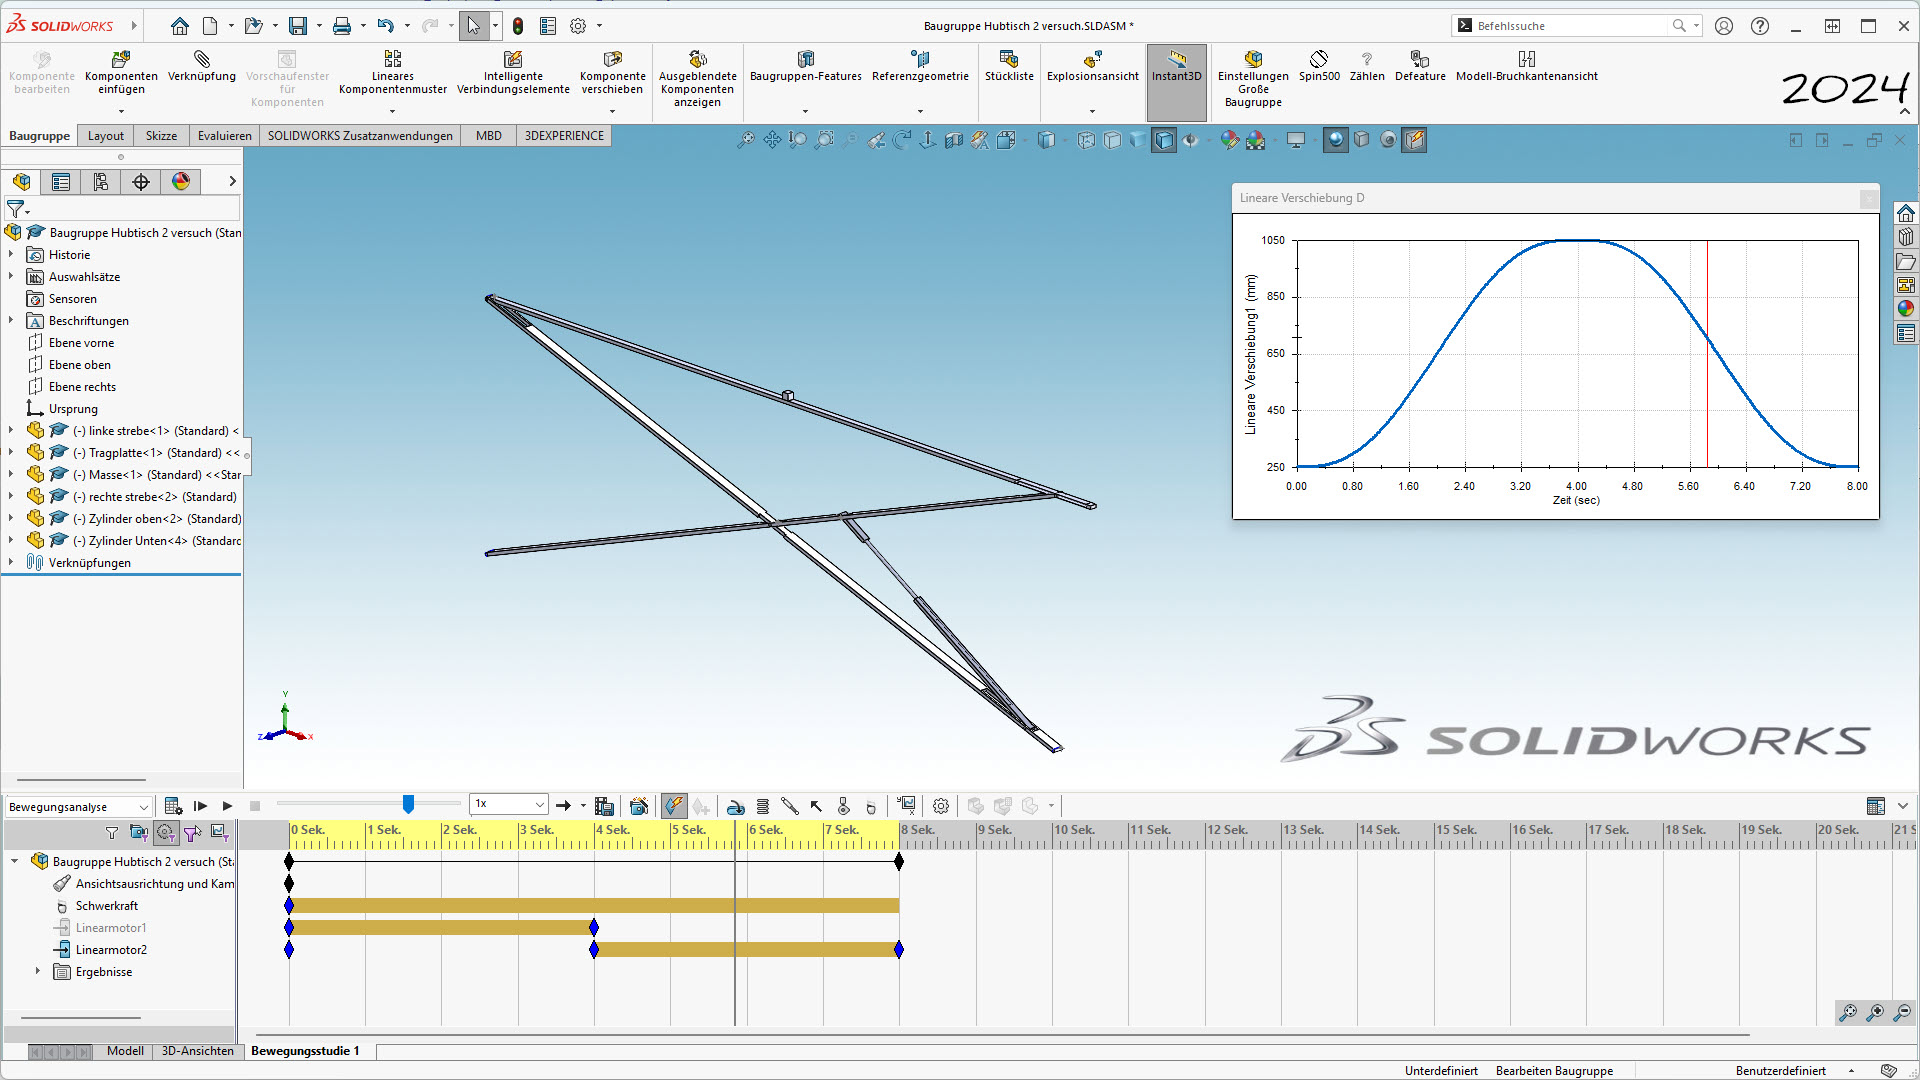Switch to the 3D-Ansichten tab
This screenshot has width=1920, height=1080.
(198, 1051)
